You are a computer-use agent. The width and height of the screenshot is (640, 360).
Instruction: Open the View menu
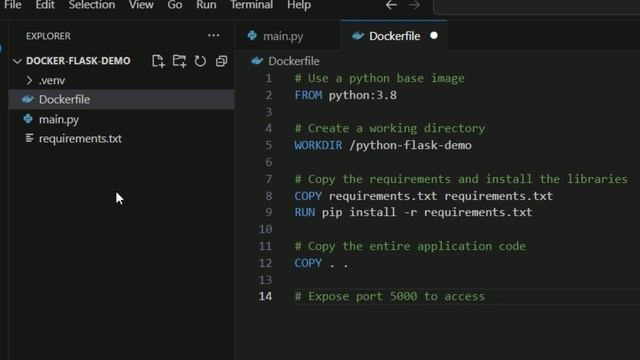click(x=141, y=5)
